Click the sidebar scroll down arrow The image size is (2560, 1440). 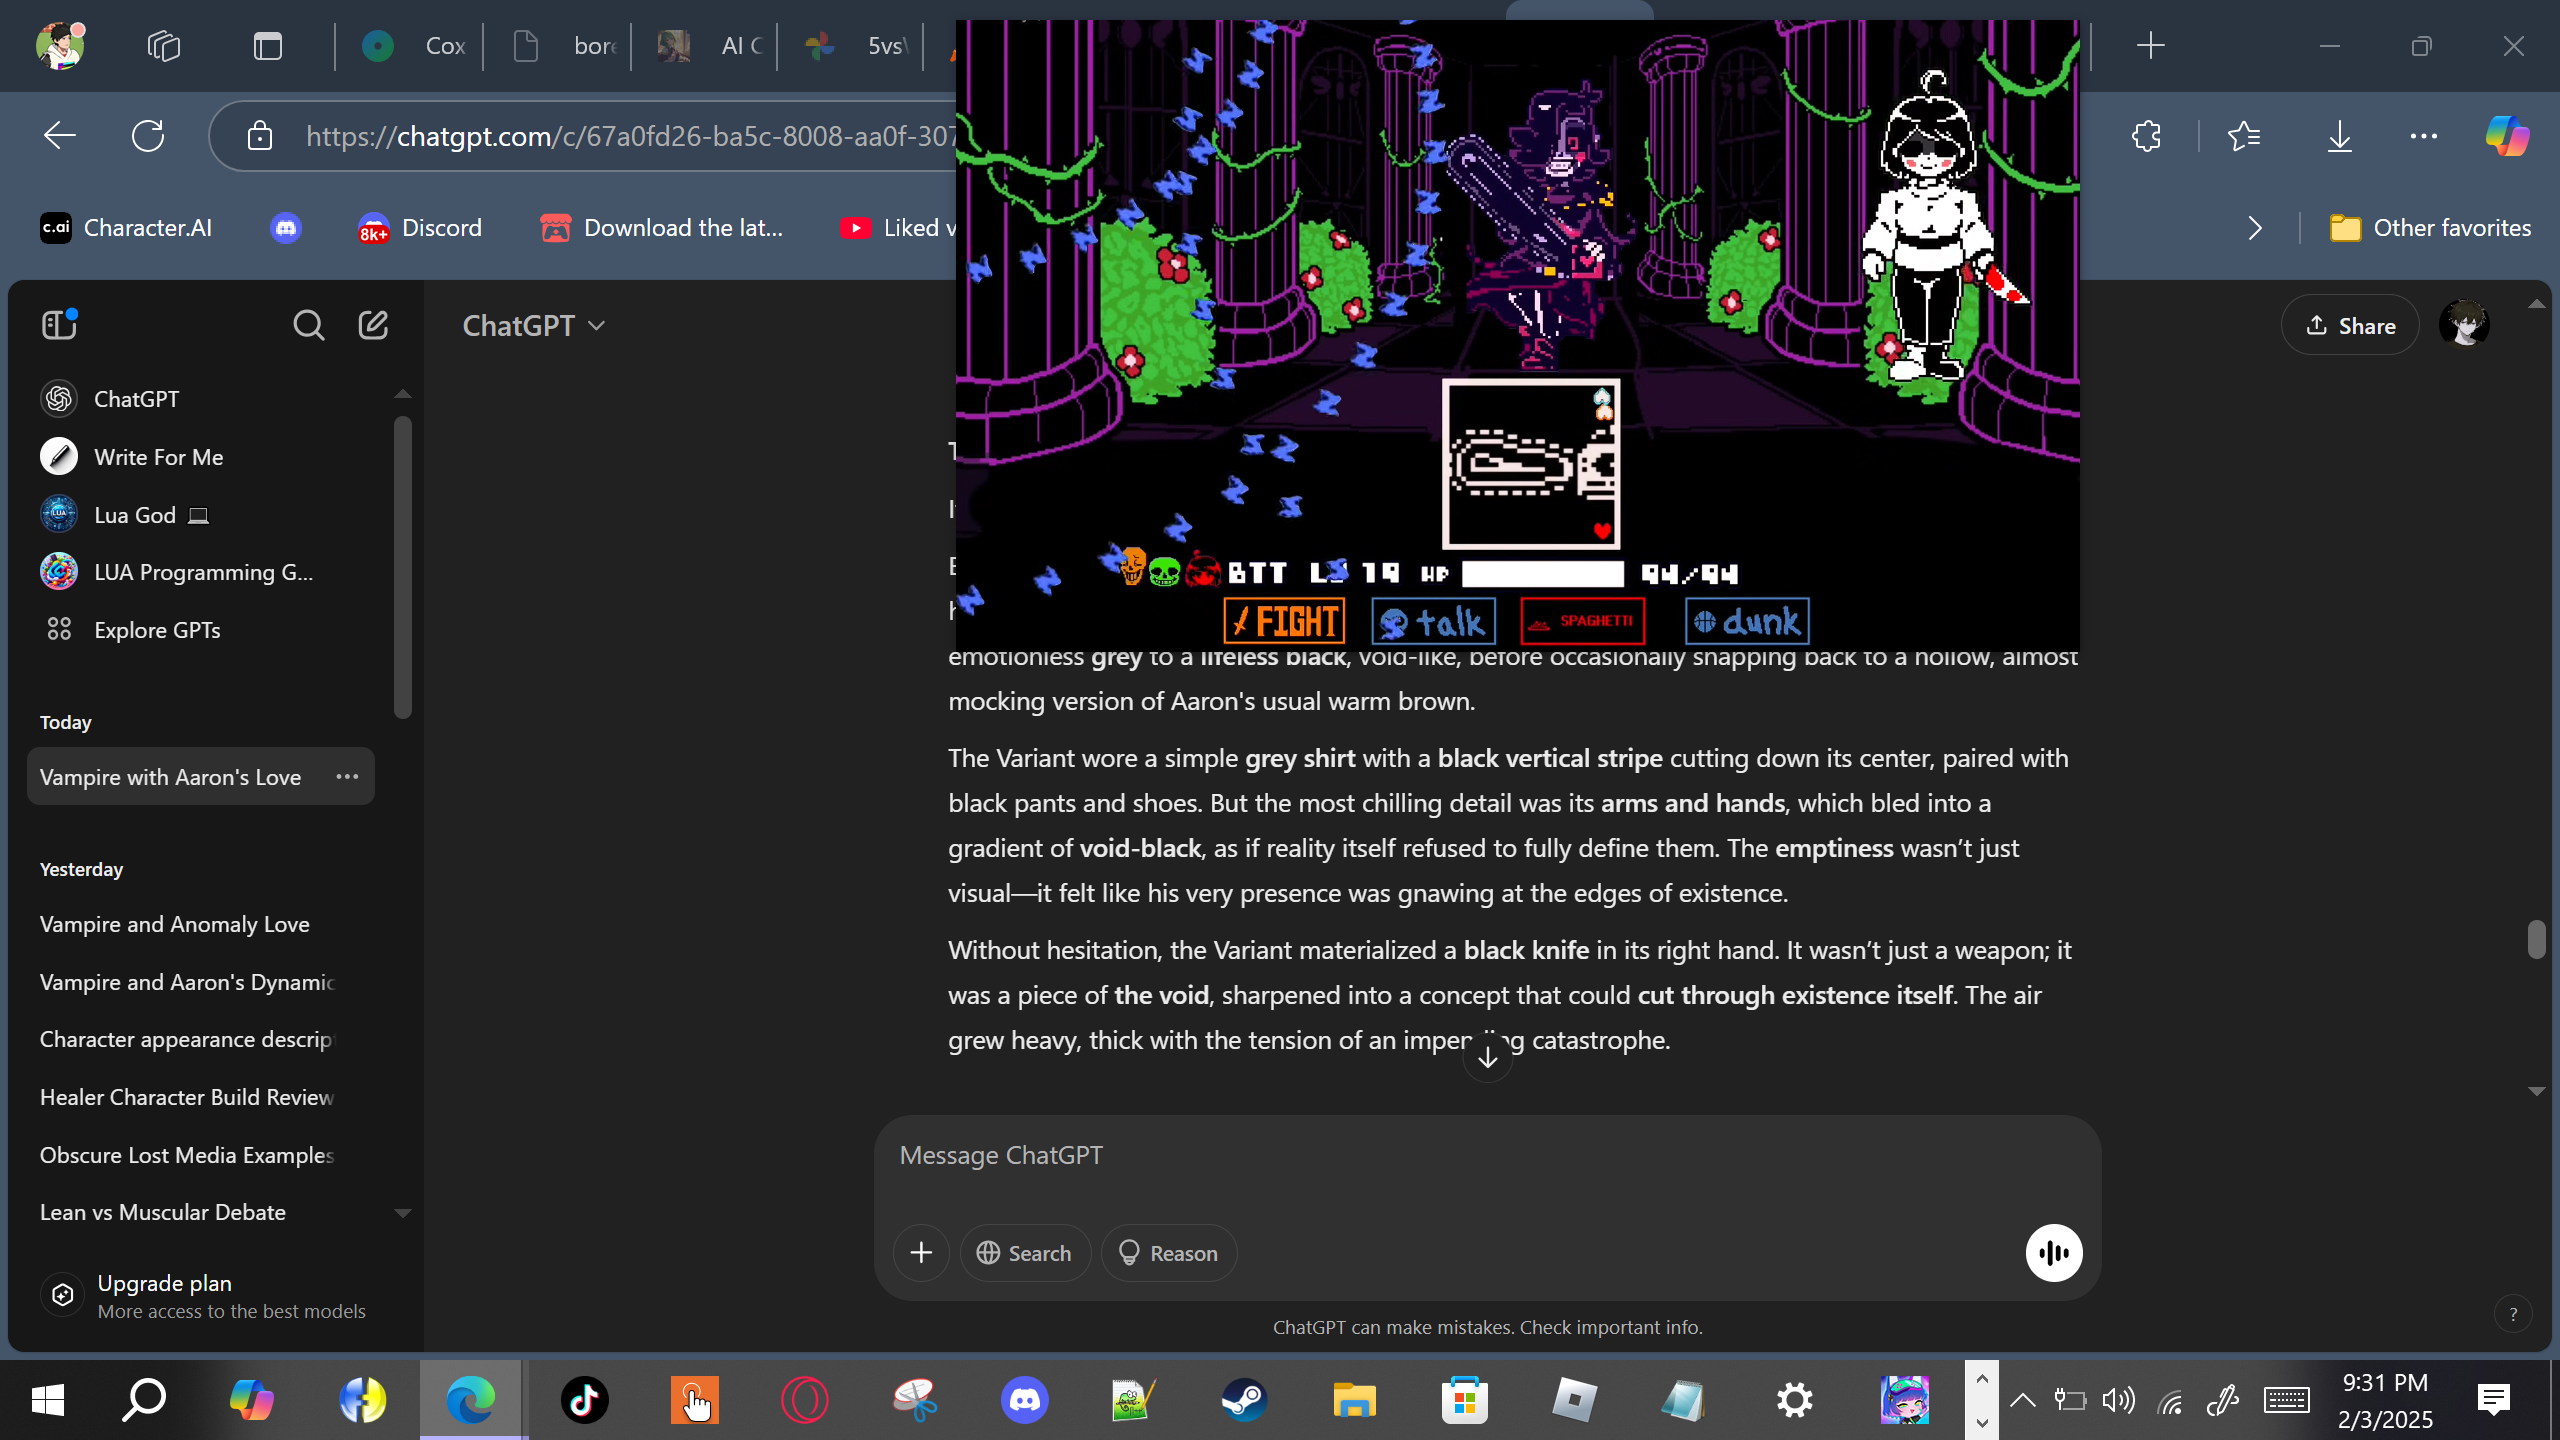click(403, 1213)
